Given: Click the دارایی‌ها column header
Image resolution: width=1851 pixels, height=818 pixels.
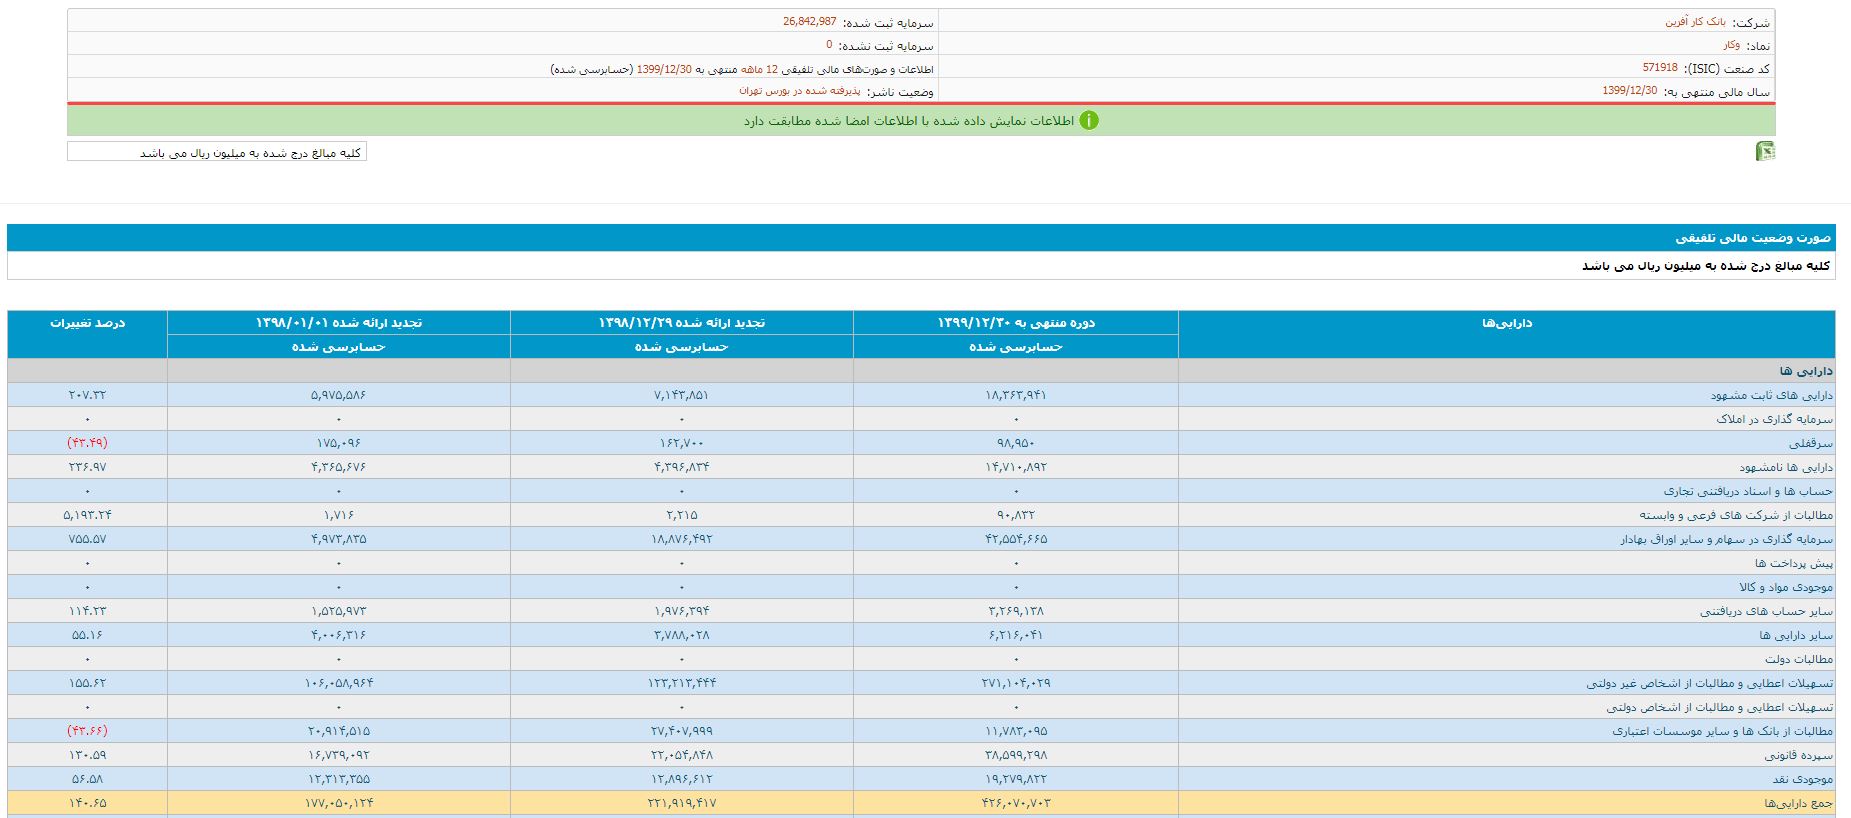Looking at the screenshot, I should pyautogui.click(x=1506, y=323).
